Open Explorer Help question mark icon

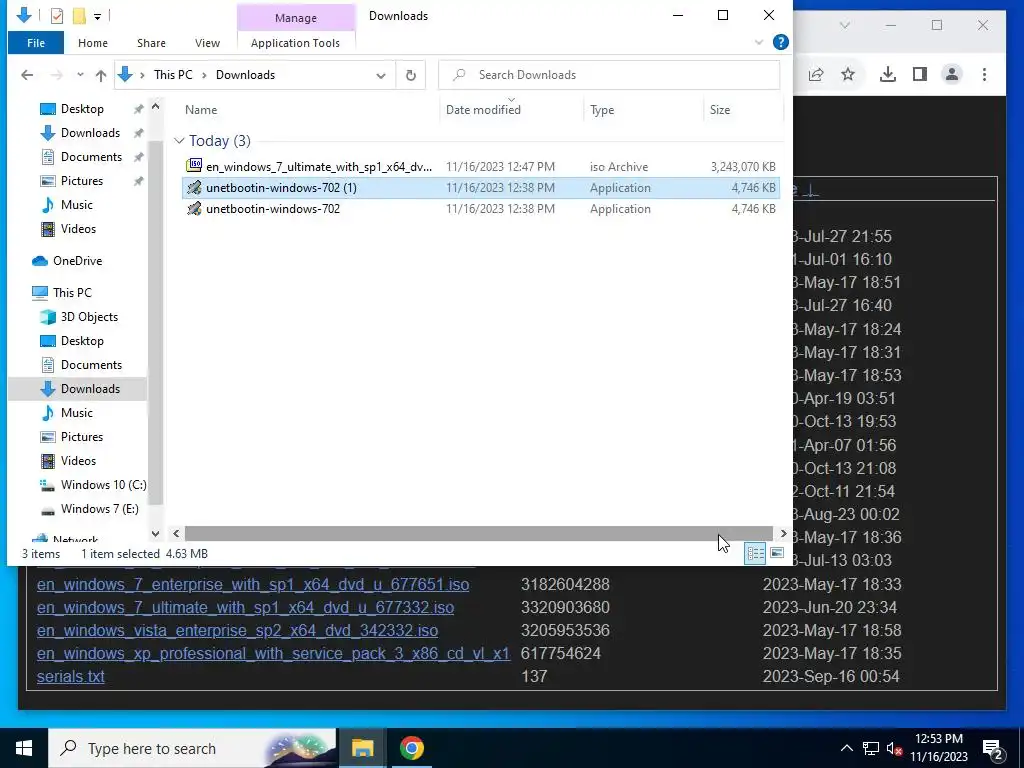point(780,42)
